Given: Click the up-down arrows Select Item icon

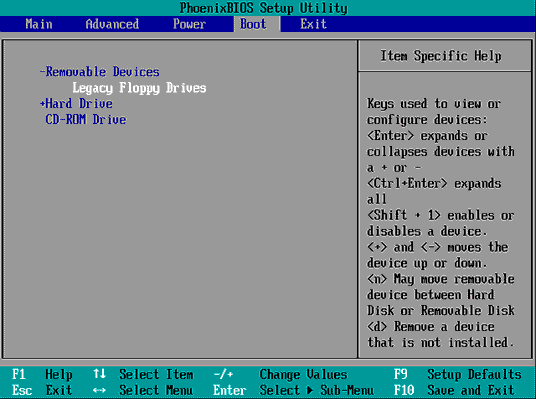Looking at the screenshot, I should pos(99,374).
